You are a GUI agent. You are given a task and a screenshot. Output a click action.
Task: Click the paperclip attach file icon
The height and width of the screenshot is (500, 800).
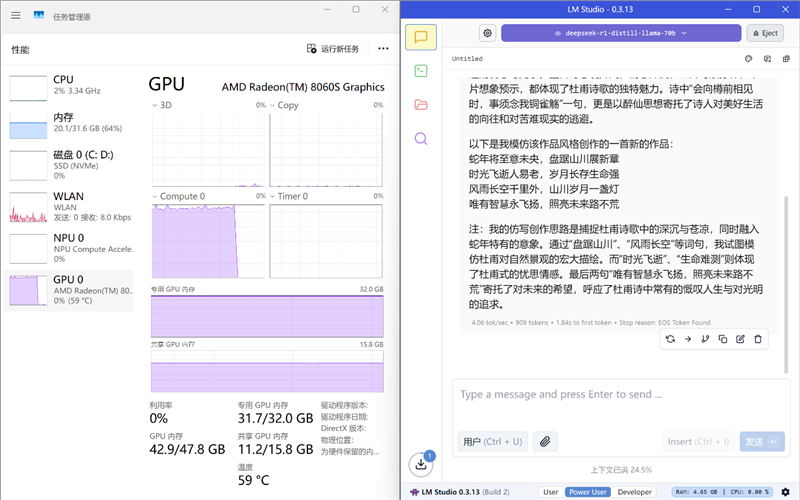[545, 441]
